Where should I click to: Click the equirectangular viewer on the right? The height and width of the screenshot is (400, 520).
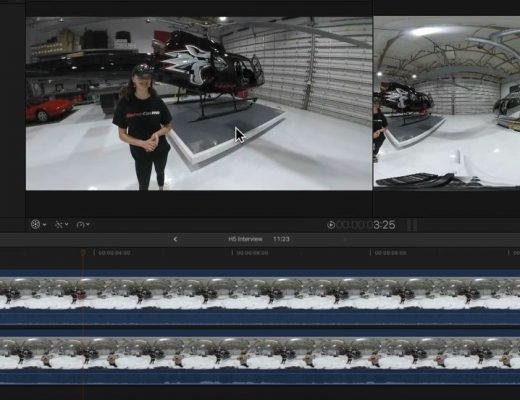[447, 102]
